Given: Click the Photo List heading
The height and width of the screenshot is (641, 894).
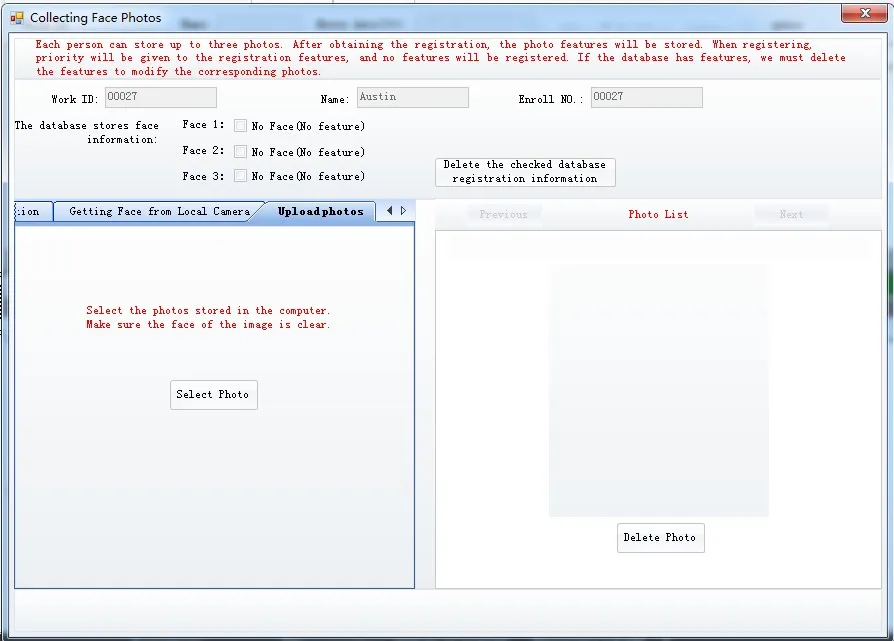Looking at the screenshot, I should [x=658, y=214].
